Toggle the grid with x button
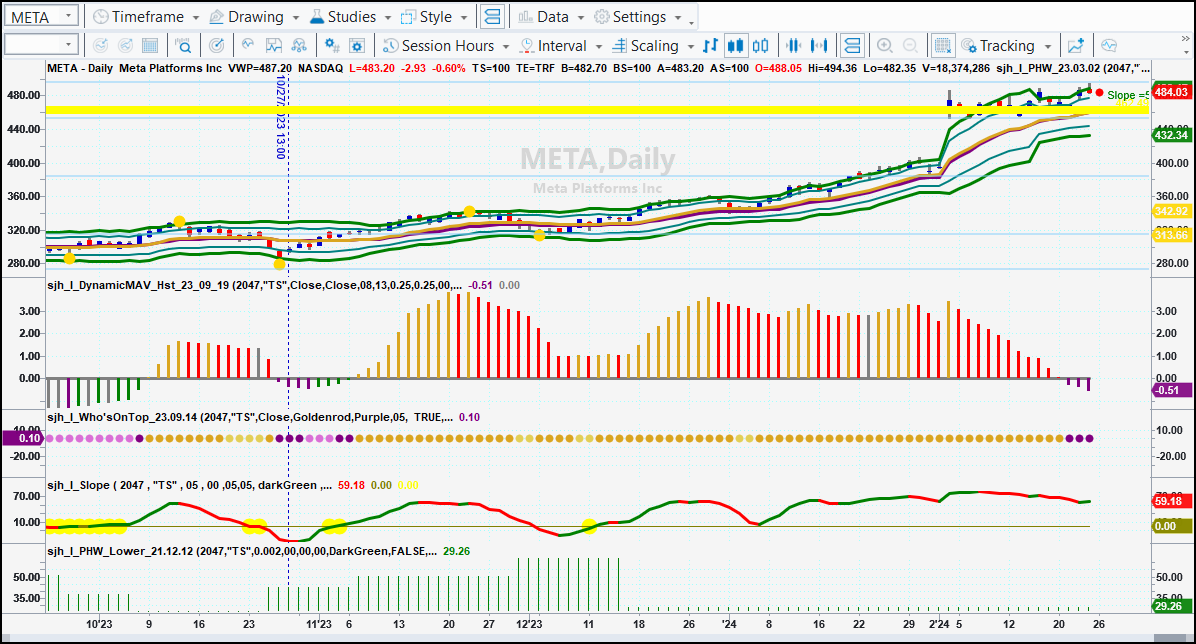The image size is (1196, 644). click(943, 46)
